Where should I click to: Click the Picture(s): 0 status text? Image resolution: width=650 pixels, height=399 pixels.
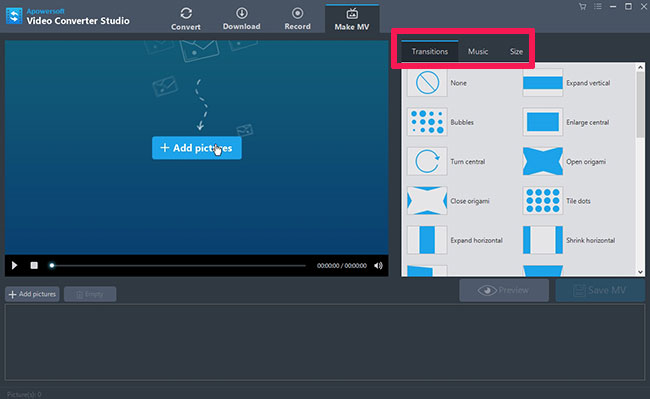24,394
